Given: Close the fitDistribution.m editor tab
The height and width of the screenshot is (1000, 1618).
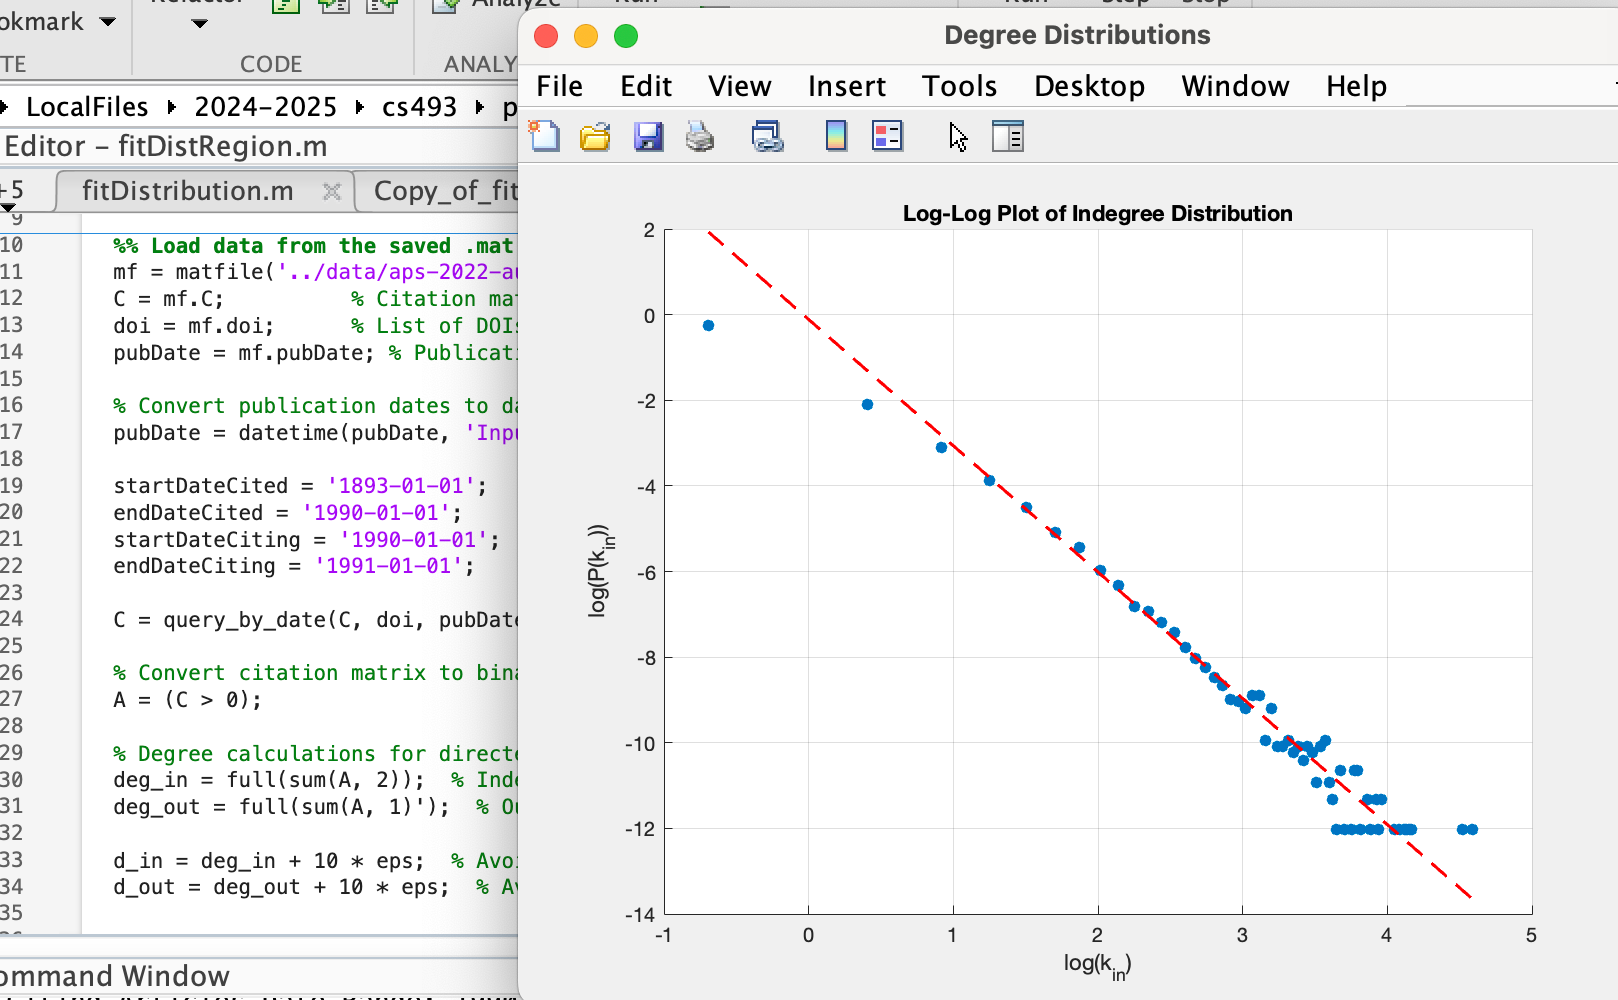Looking at the screenshot, I should point(332,191).
